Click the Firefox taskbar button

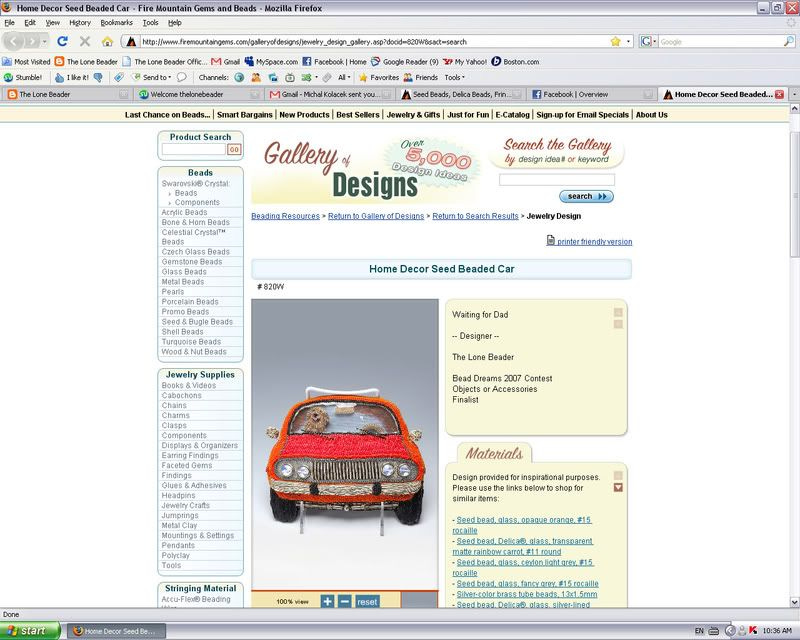coord(117,631)
